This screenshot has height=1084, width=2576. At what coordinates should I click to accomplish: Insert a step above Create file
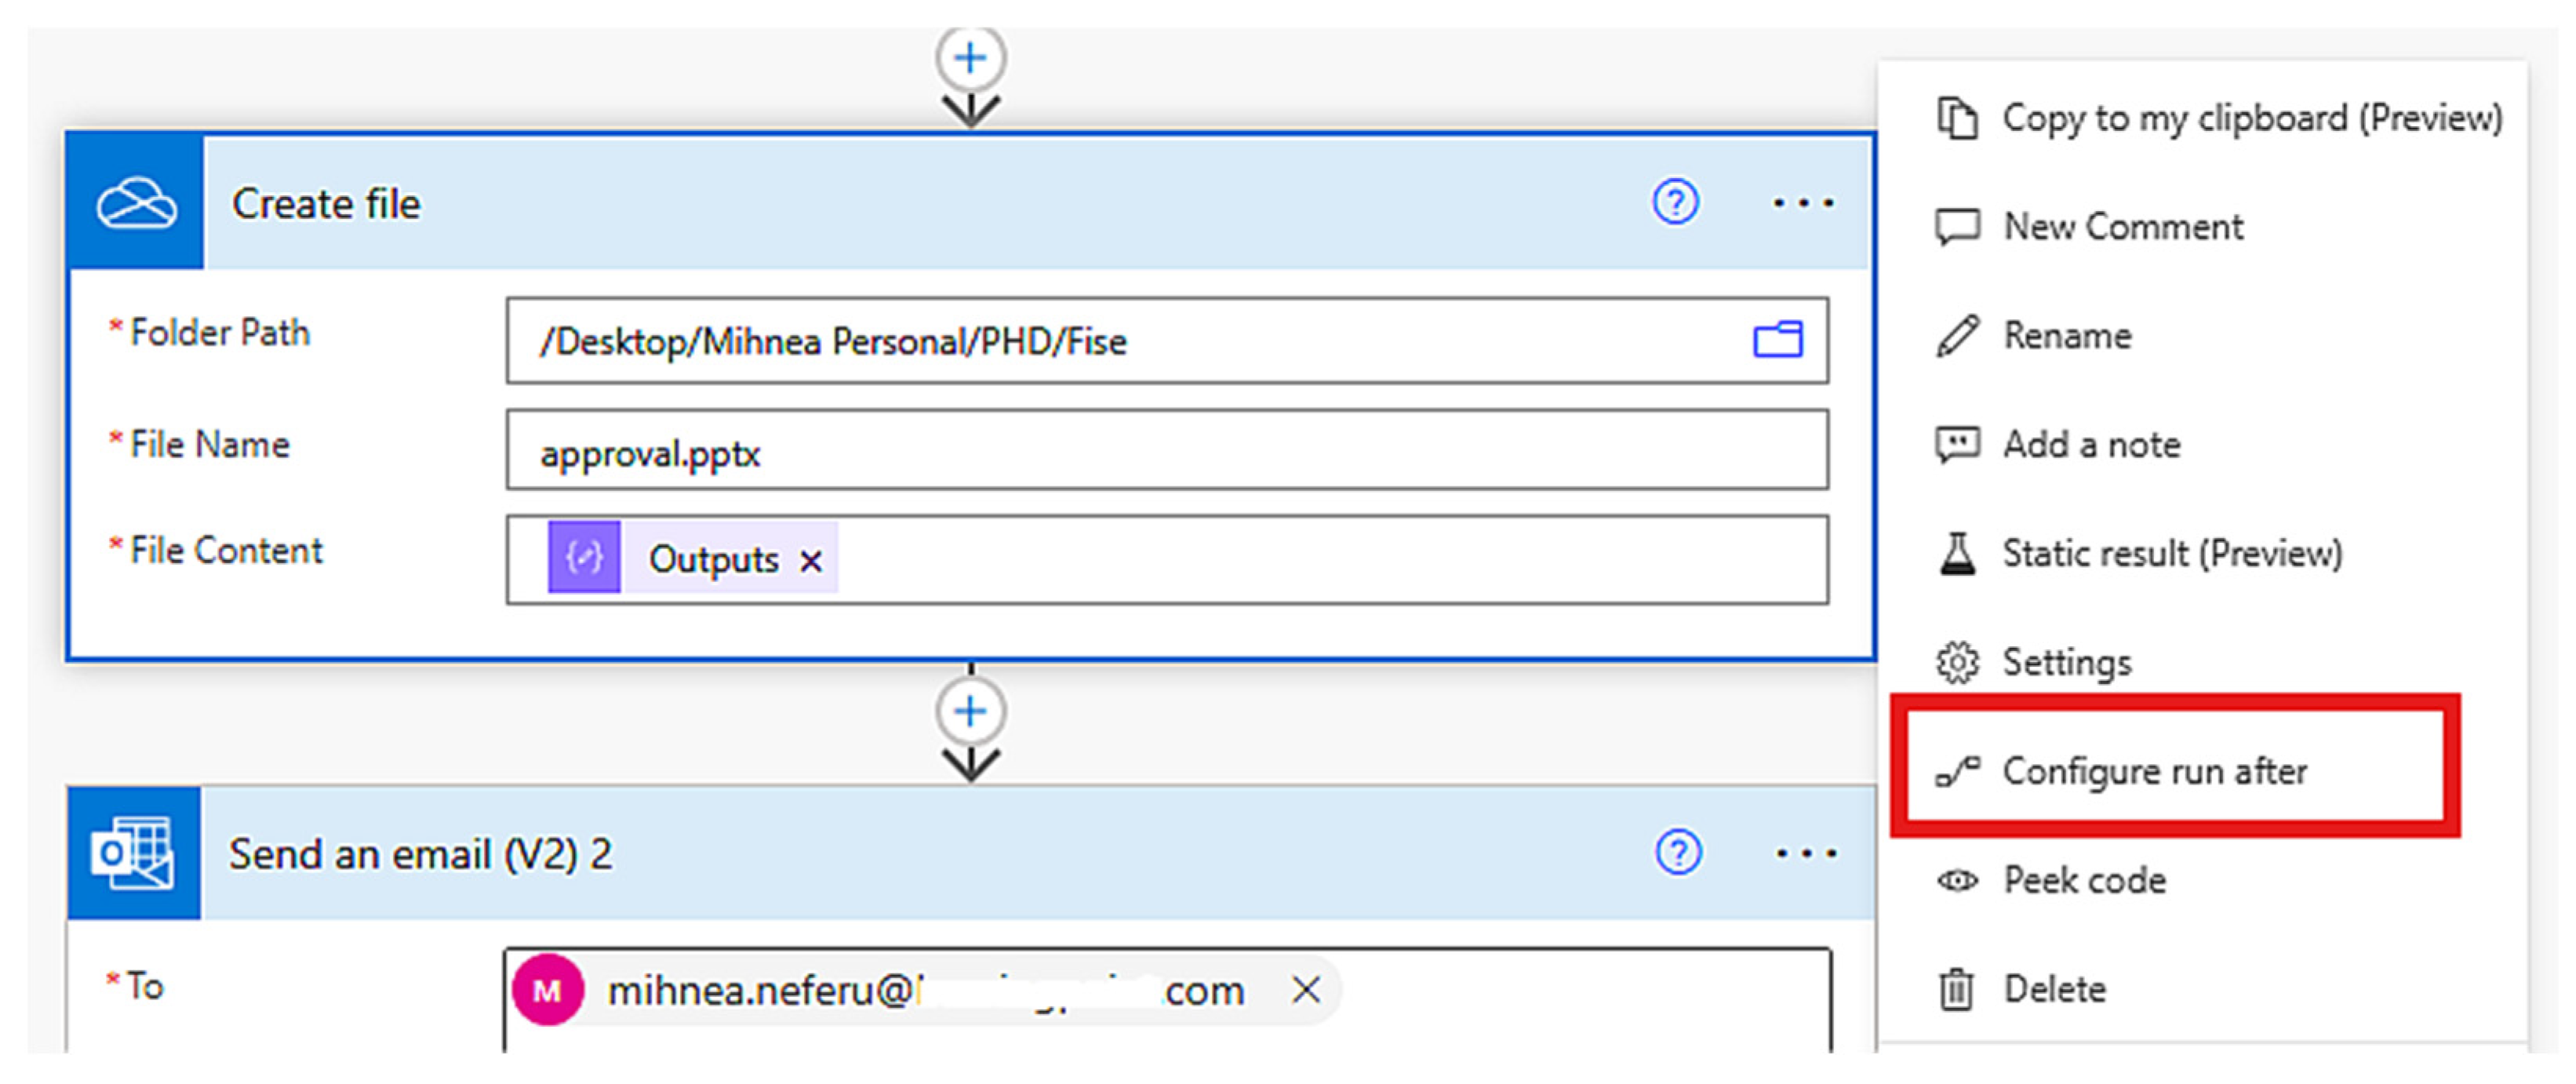pos(969,58)
